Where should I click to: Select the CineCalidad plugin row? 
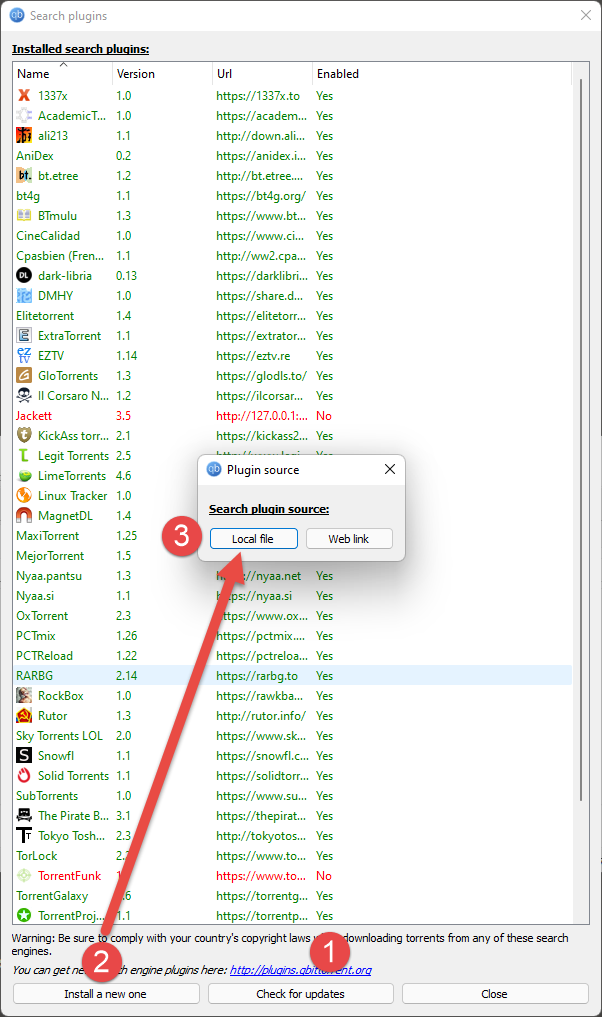pyautogui.click(x=292, y=235)
